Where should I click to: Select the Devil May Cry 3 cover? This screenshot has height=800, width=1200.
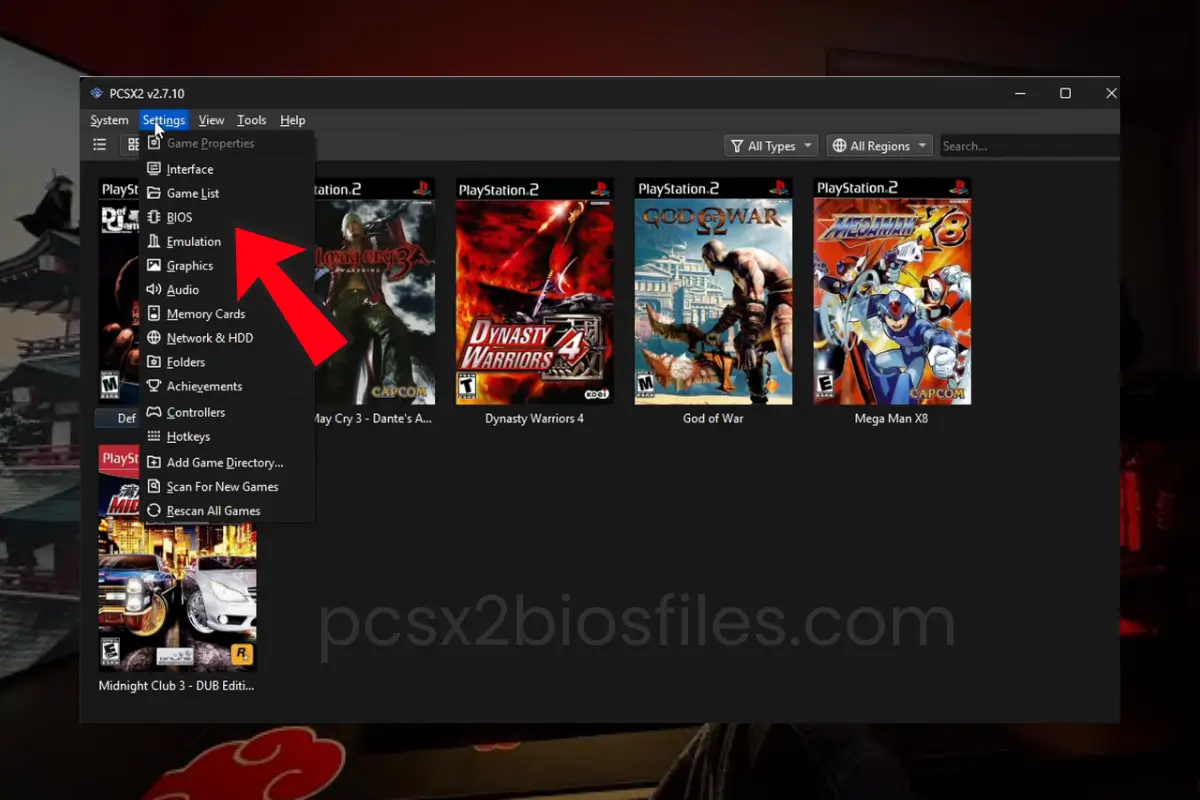click(375, 291)
